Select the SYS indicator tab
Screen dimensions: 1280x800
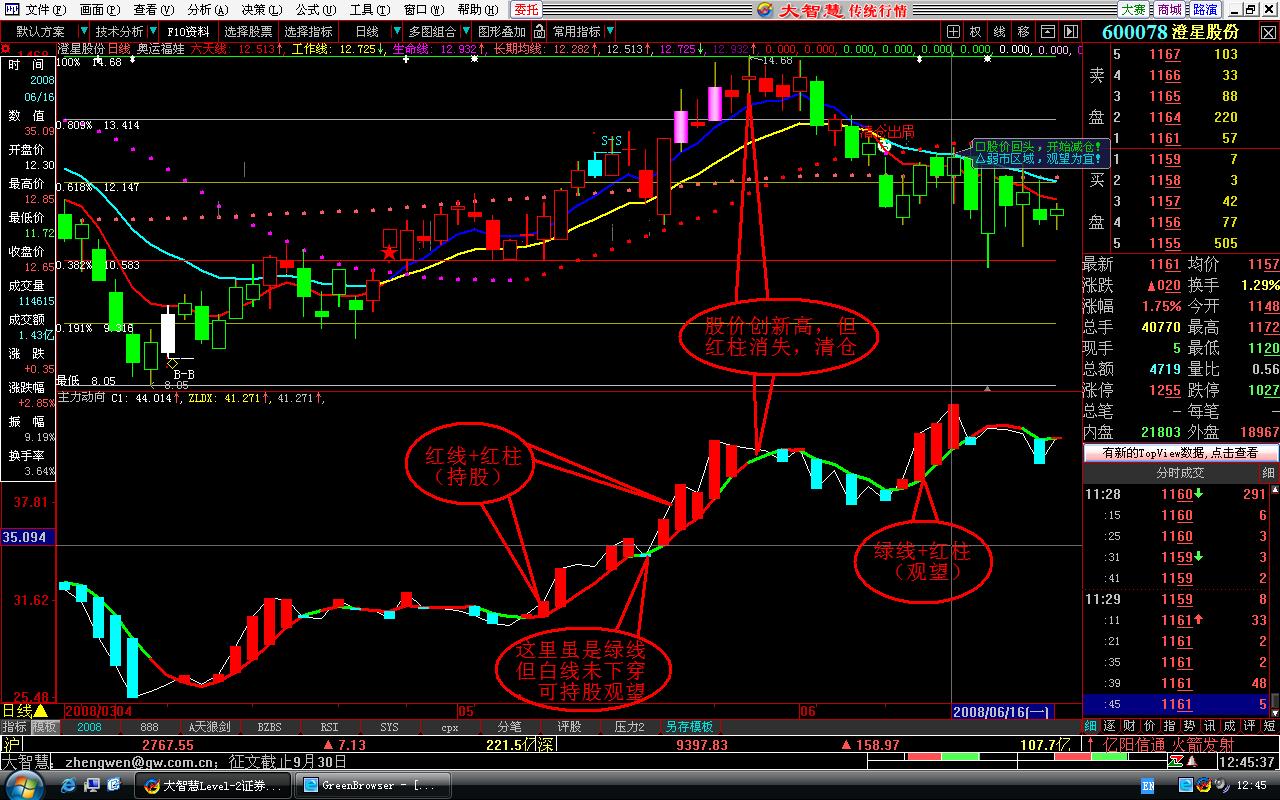[x=389, y=727]
